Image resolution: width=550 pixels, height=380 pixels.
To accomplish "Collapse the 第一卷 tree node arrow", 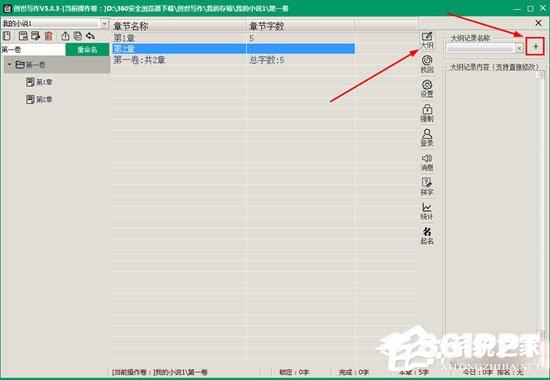I will tap(10, 65).
